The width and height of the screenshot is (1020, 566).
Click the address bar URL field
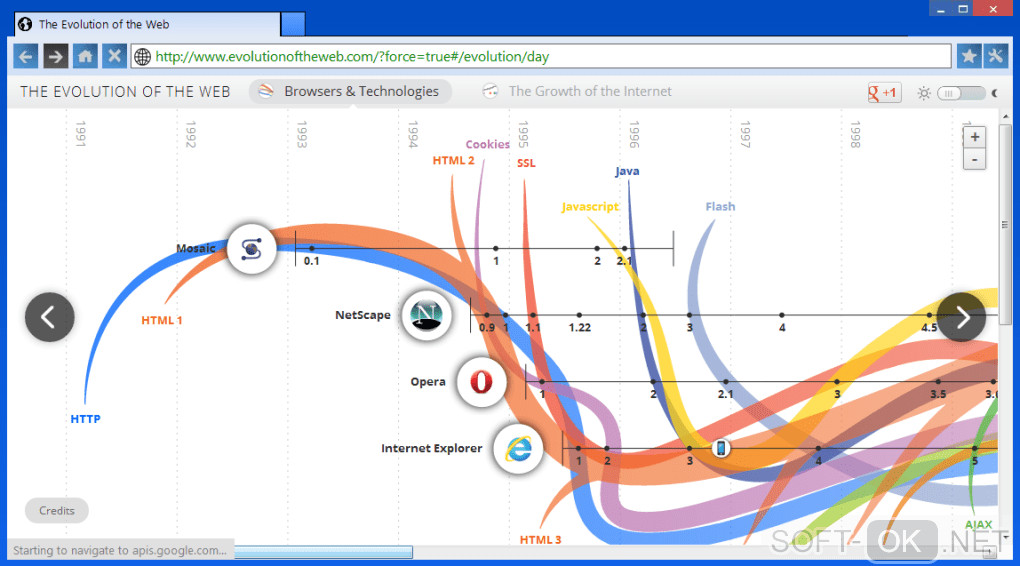pos(541,57)
